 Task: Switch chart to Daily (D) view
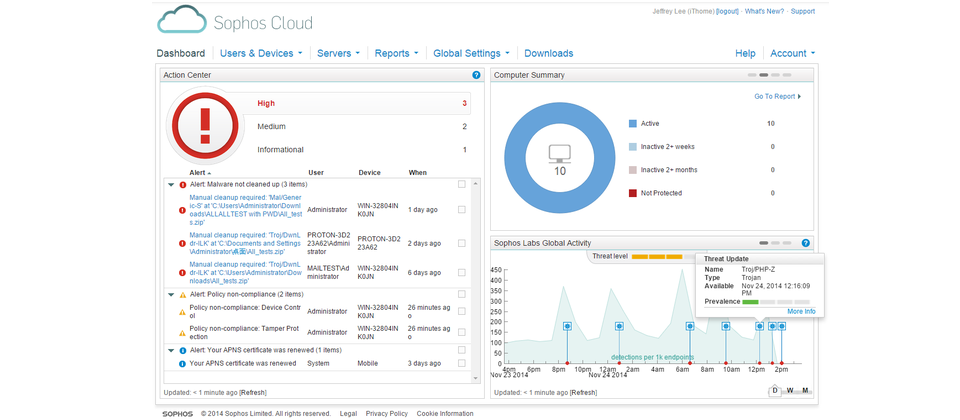coord(775,391)
